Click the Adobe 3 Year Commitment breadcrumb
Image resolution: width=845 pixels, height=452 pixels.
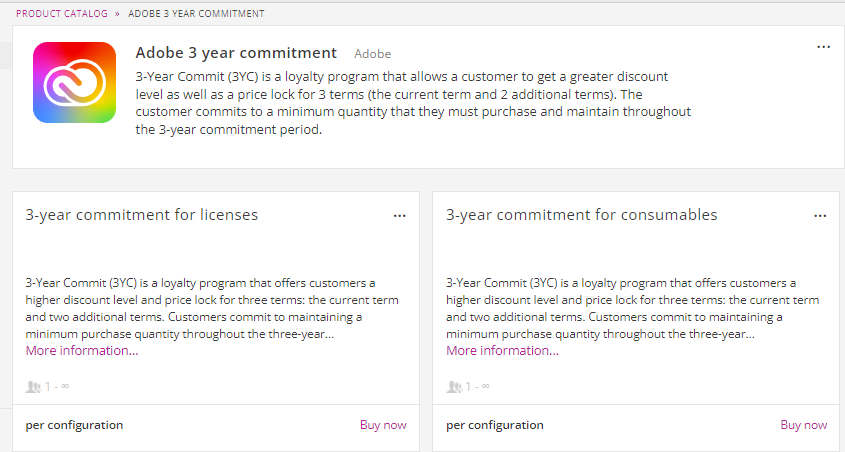point(196,13)
